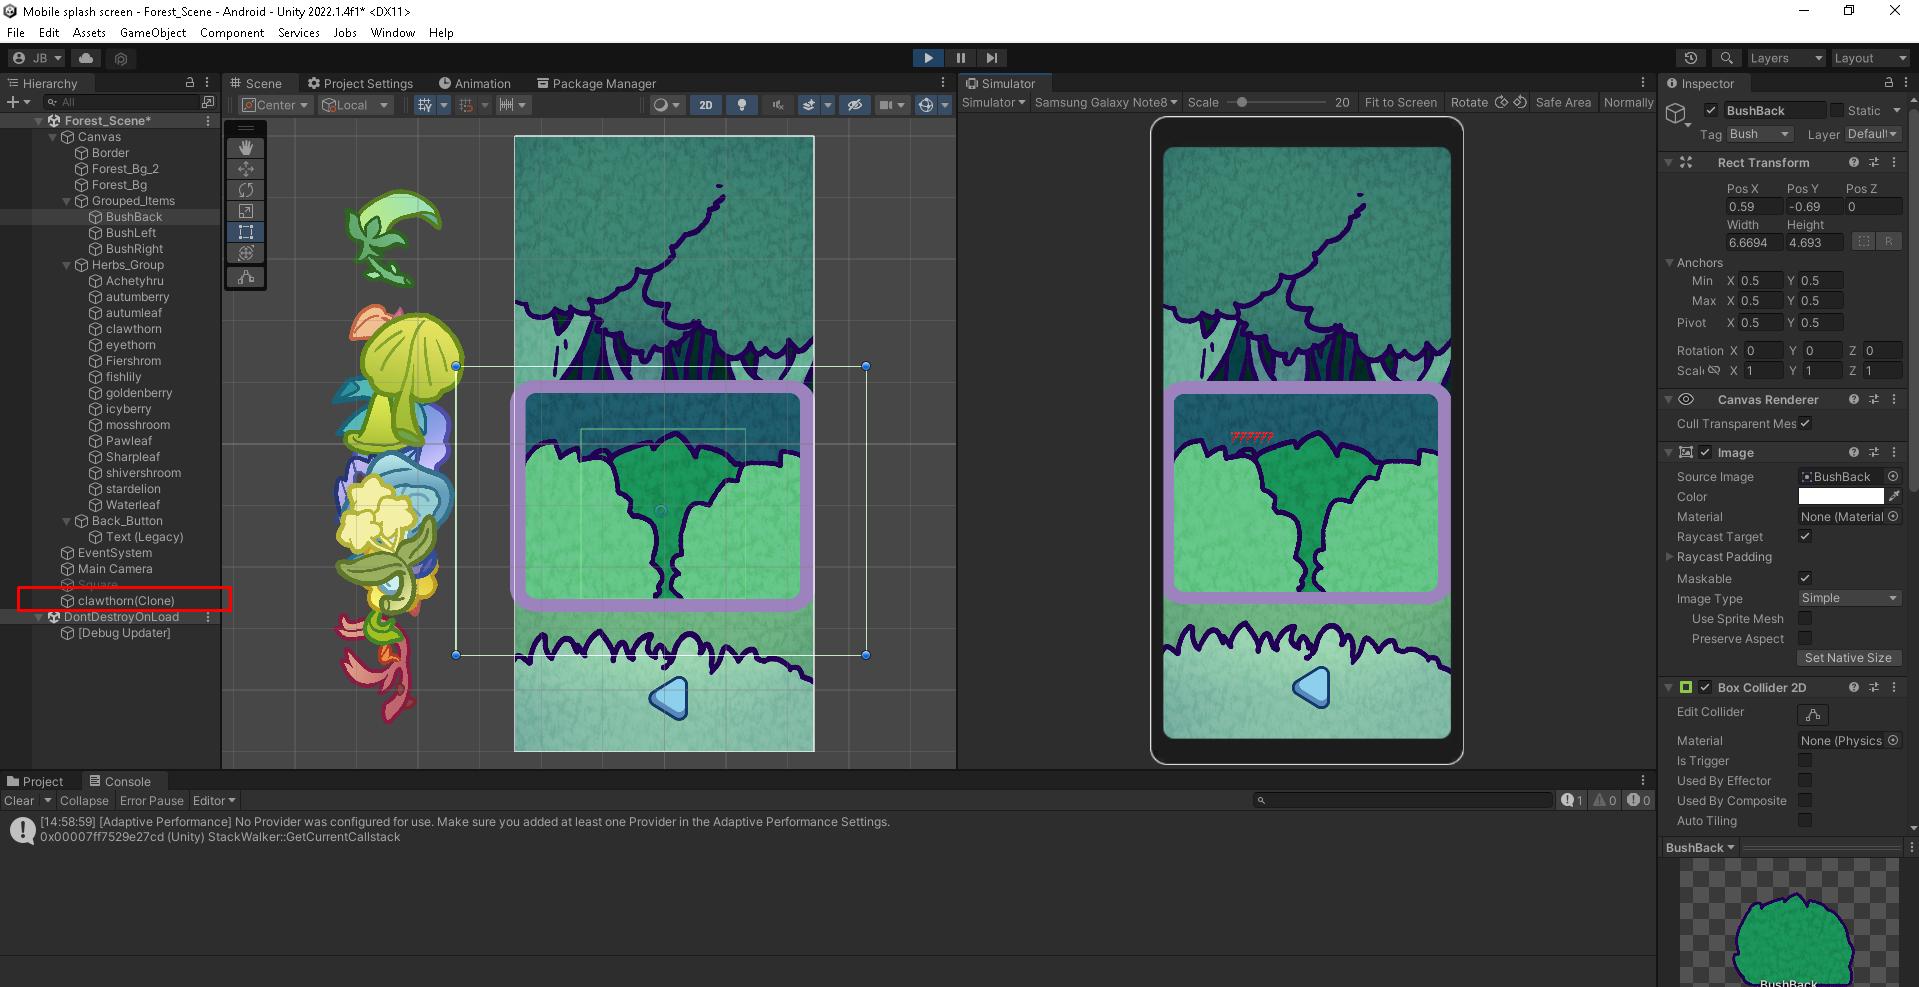Open the cloud services icon
The height and width of the screenshot is (987, 1919).
tap(86, 58)
